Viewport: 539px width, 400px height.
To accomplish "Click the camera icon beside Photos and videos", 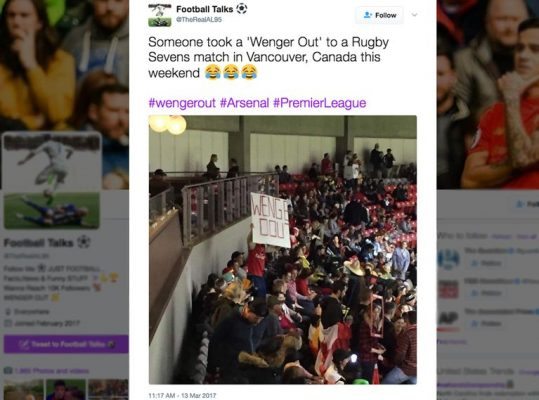I will point(8,370).
